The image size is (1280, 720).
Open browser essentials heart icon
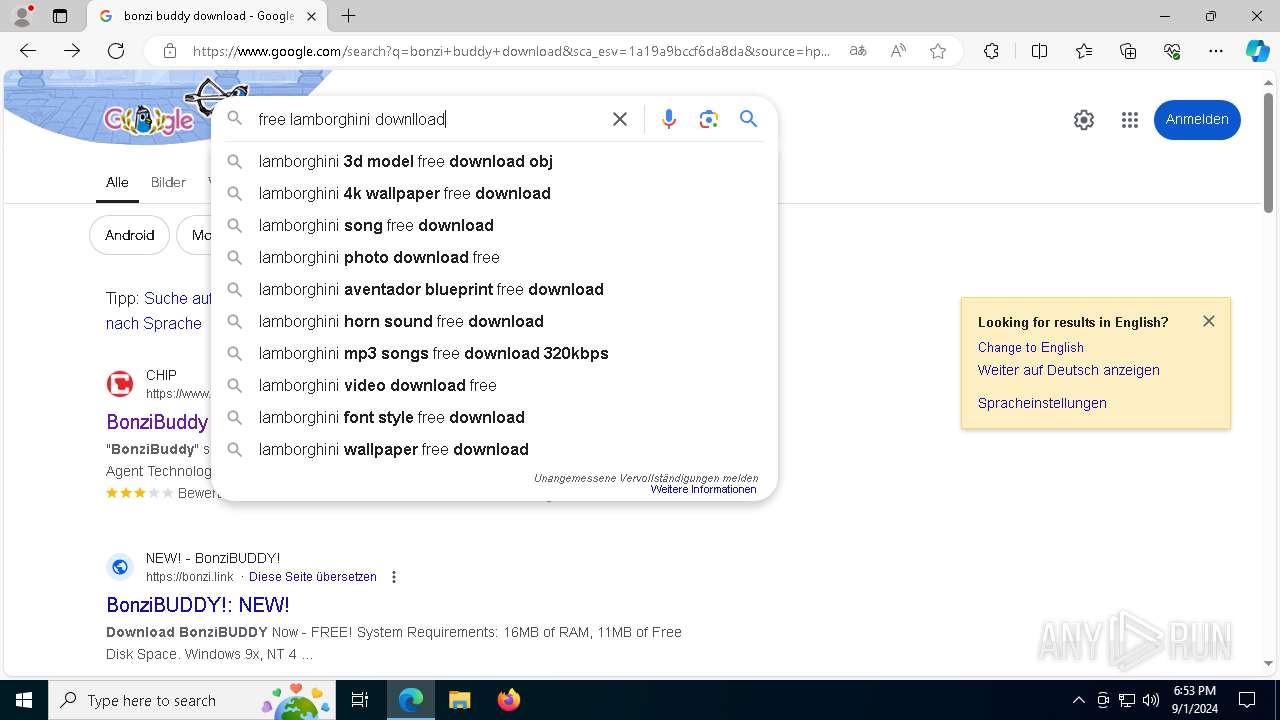pyautogui.click(x=1172, y=51)
